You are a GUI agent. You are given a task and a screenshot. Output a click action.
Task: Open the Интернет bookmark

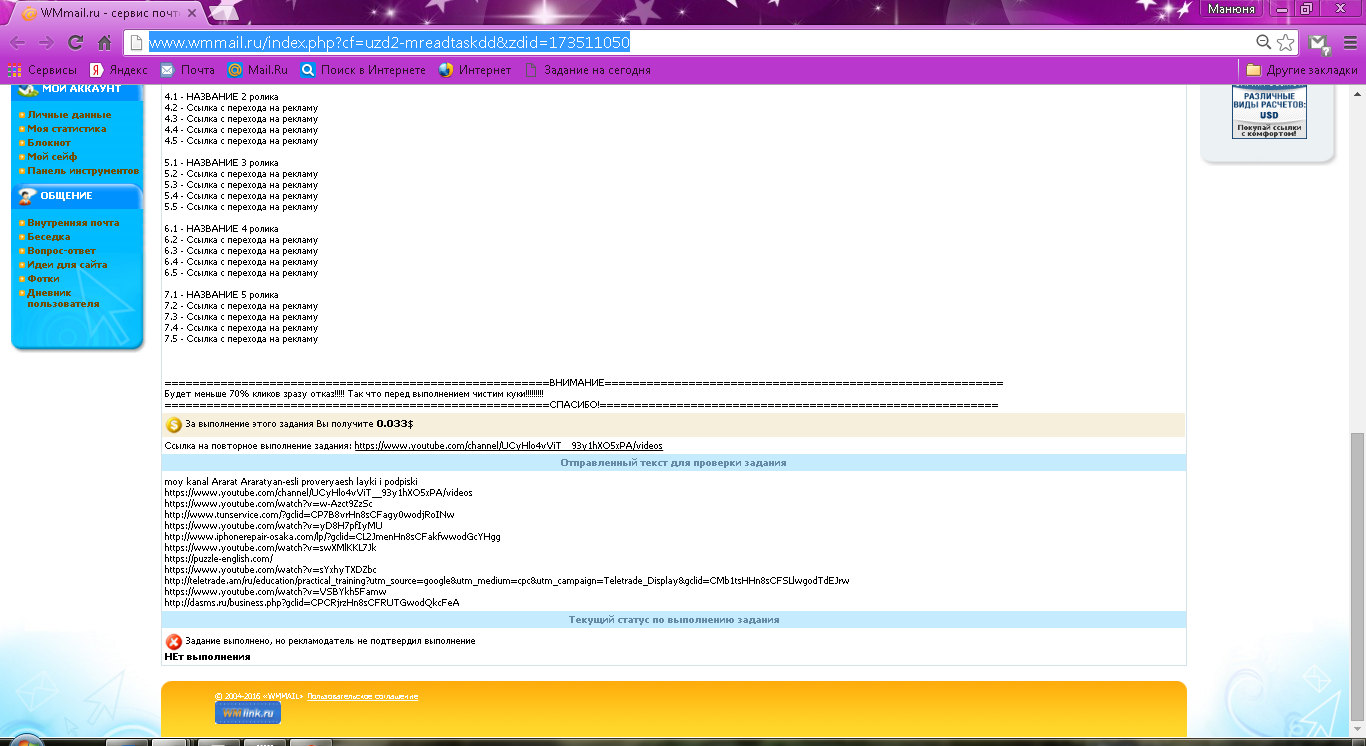coord(475,70)
